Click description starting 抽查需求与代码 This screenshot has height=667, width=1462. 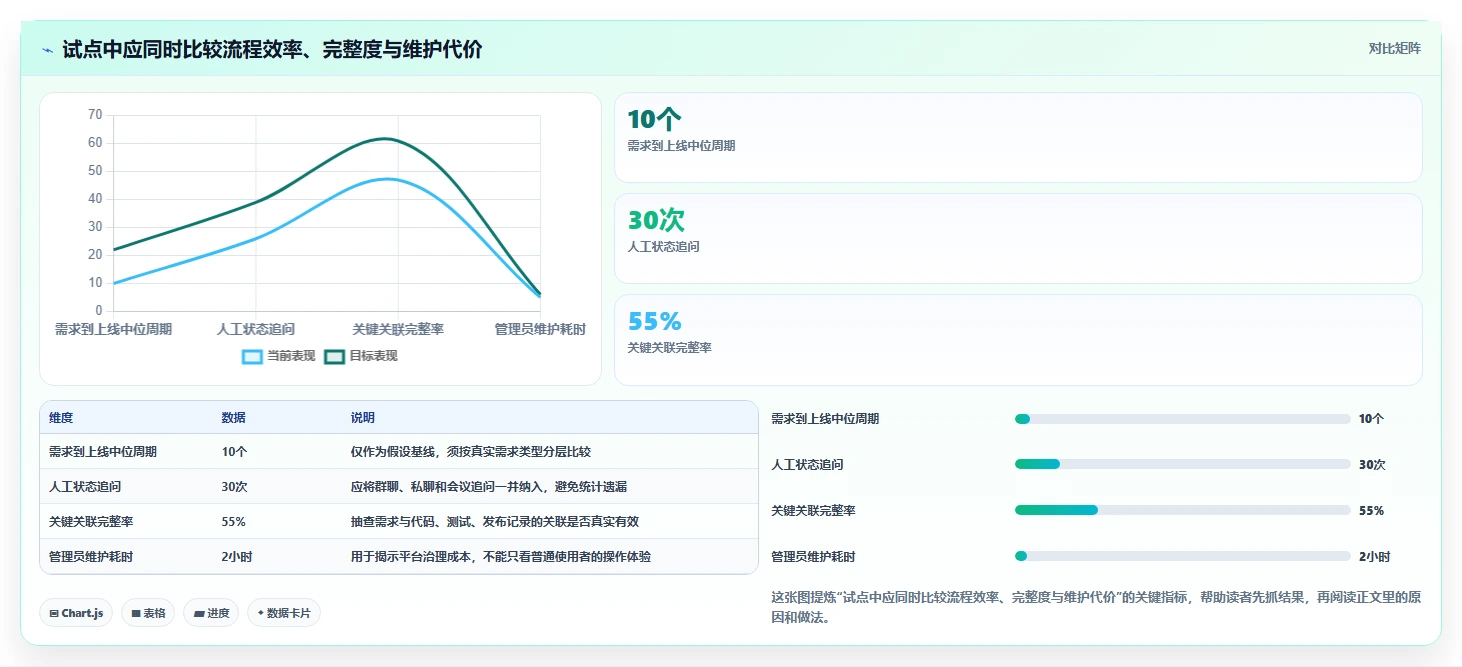point(495,522)
